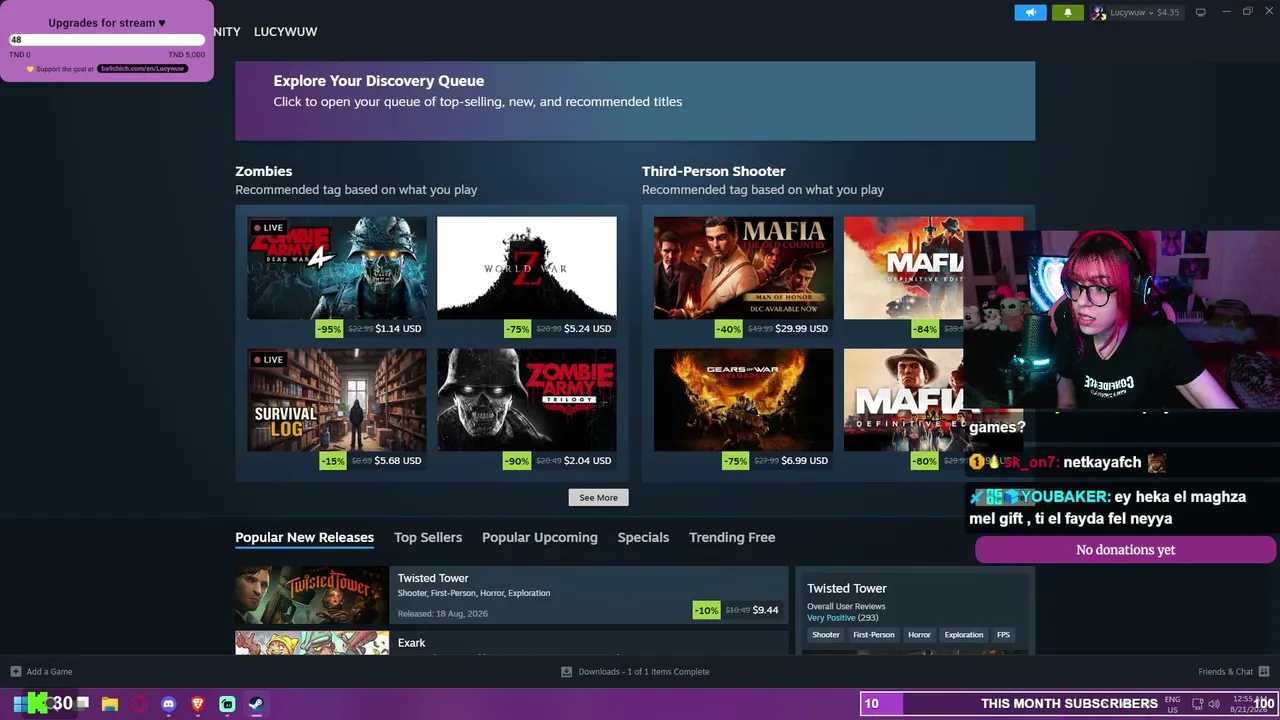Click the Steam taskbar icon
Viewport: 1280px width, 720px height.
click(x=256, y=704)
